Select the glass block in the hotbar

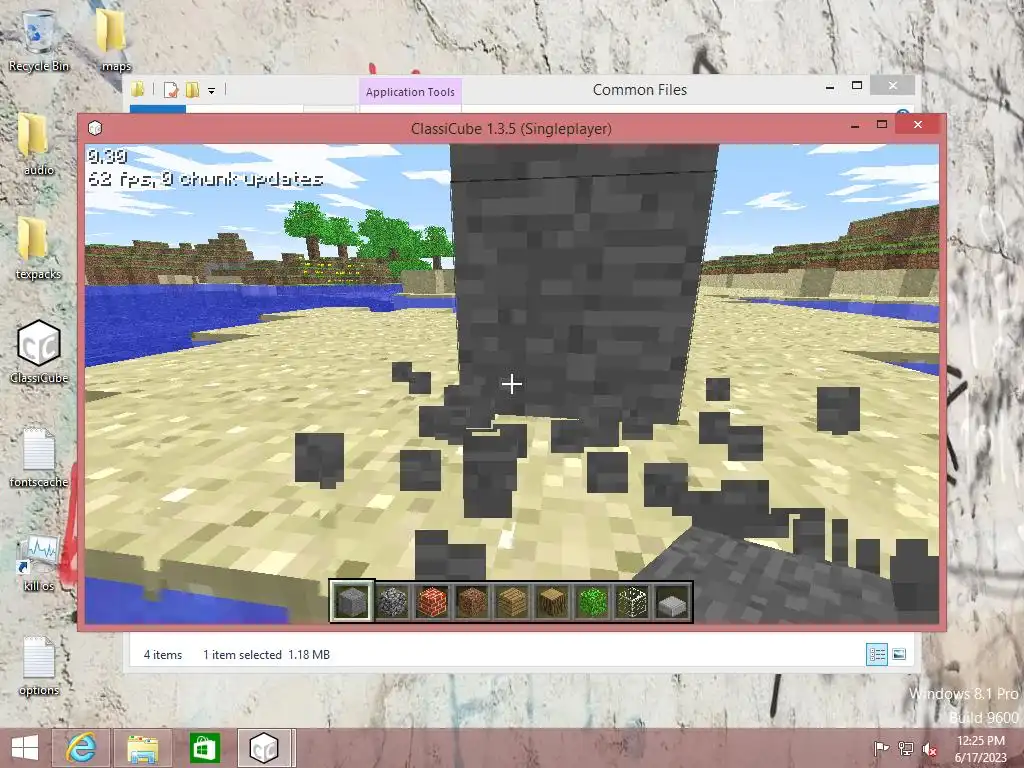[632, 601]
